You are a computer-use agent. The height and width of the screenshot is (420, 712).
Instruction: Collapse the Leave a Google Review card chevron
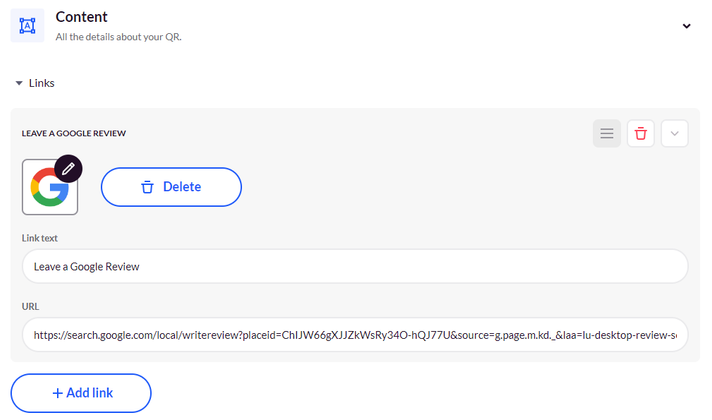[675, 133]
